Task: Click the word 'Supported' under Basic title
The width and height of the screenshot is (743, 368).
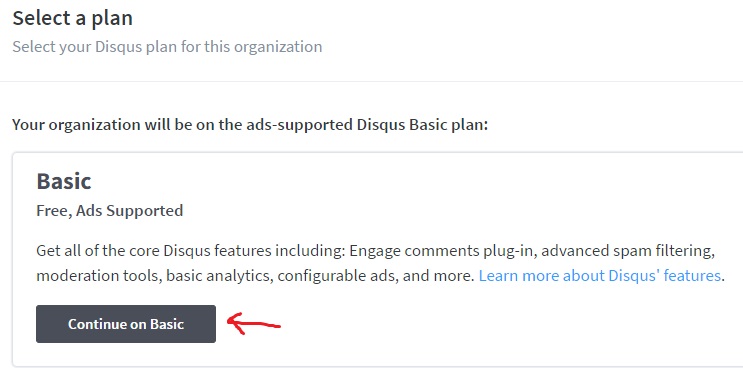Action: [x=145, y=210]
